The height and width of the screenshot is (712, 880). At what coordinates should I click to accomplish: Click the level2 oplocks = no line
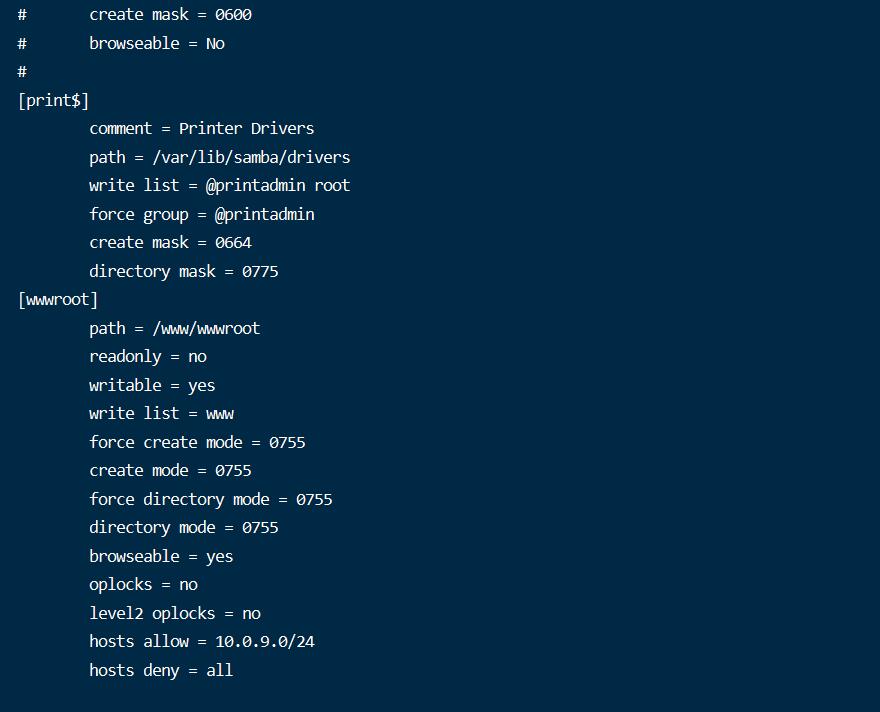coord(175,613)
